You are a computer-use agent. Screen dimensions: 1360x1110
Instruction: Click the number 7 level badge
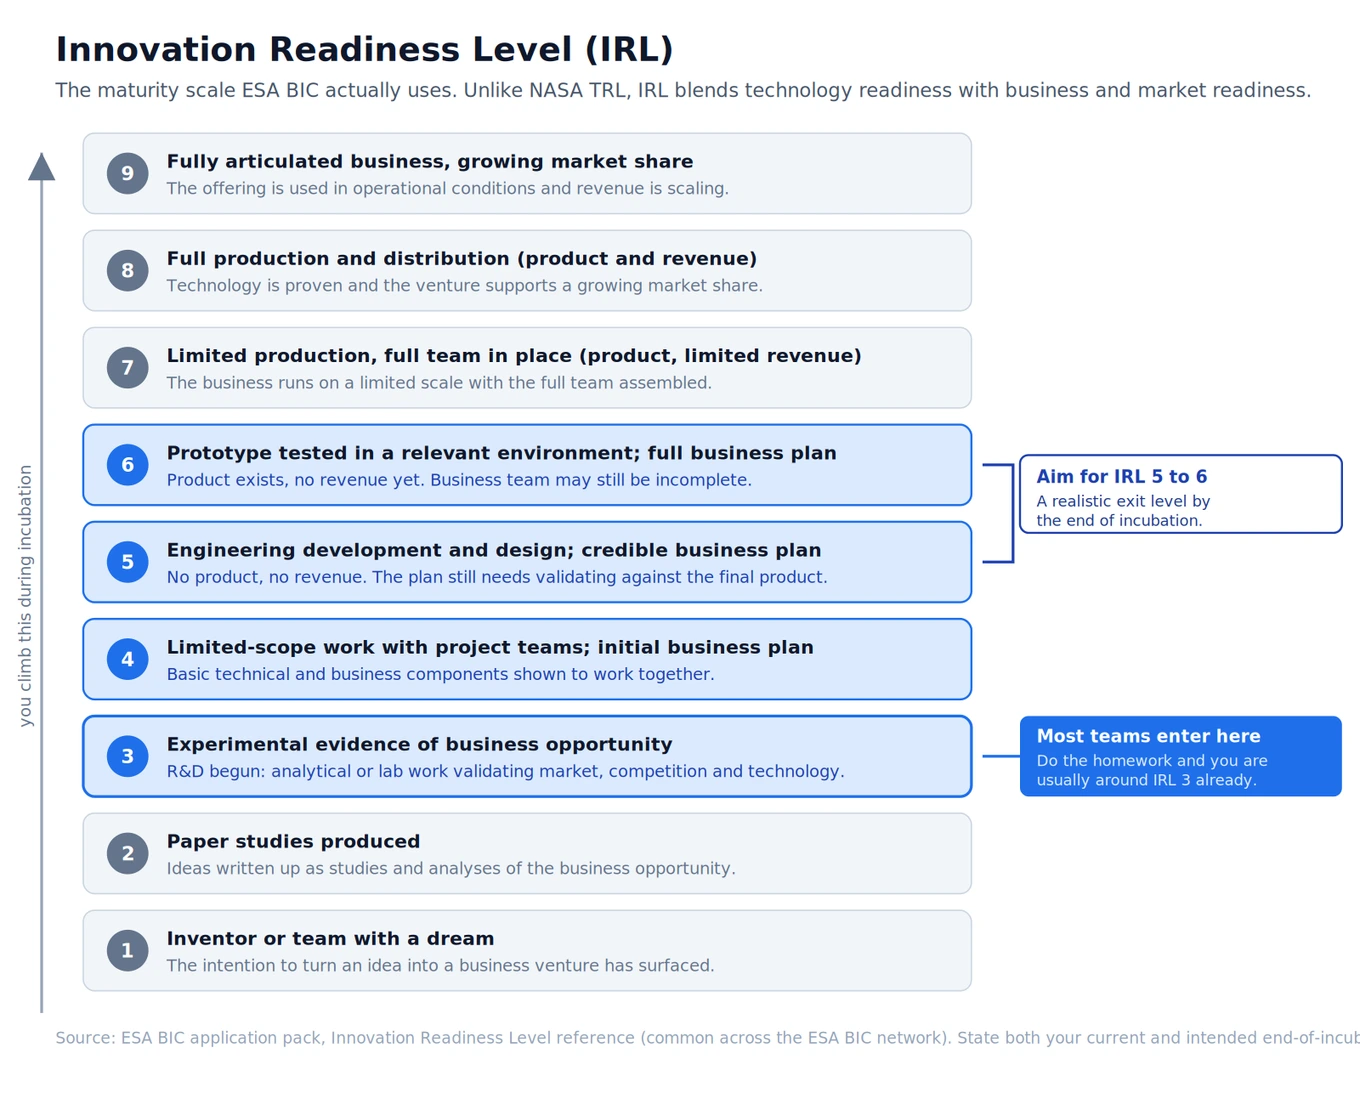coord(127,367)
